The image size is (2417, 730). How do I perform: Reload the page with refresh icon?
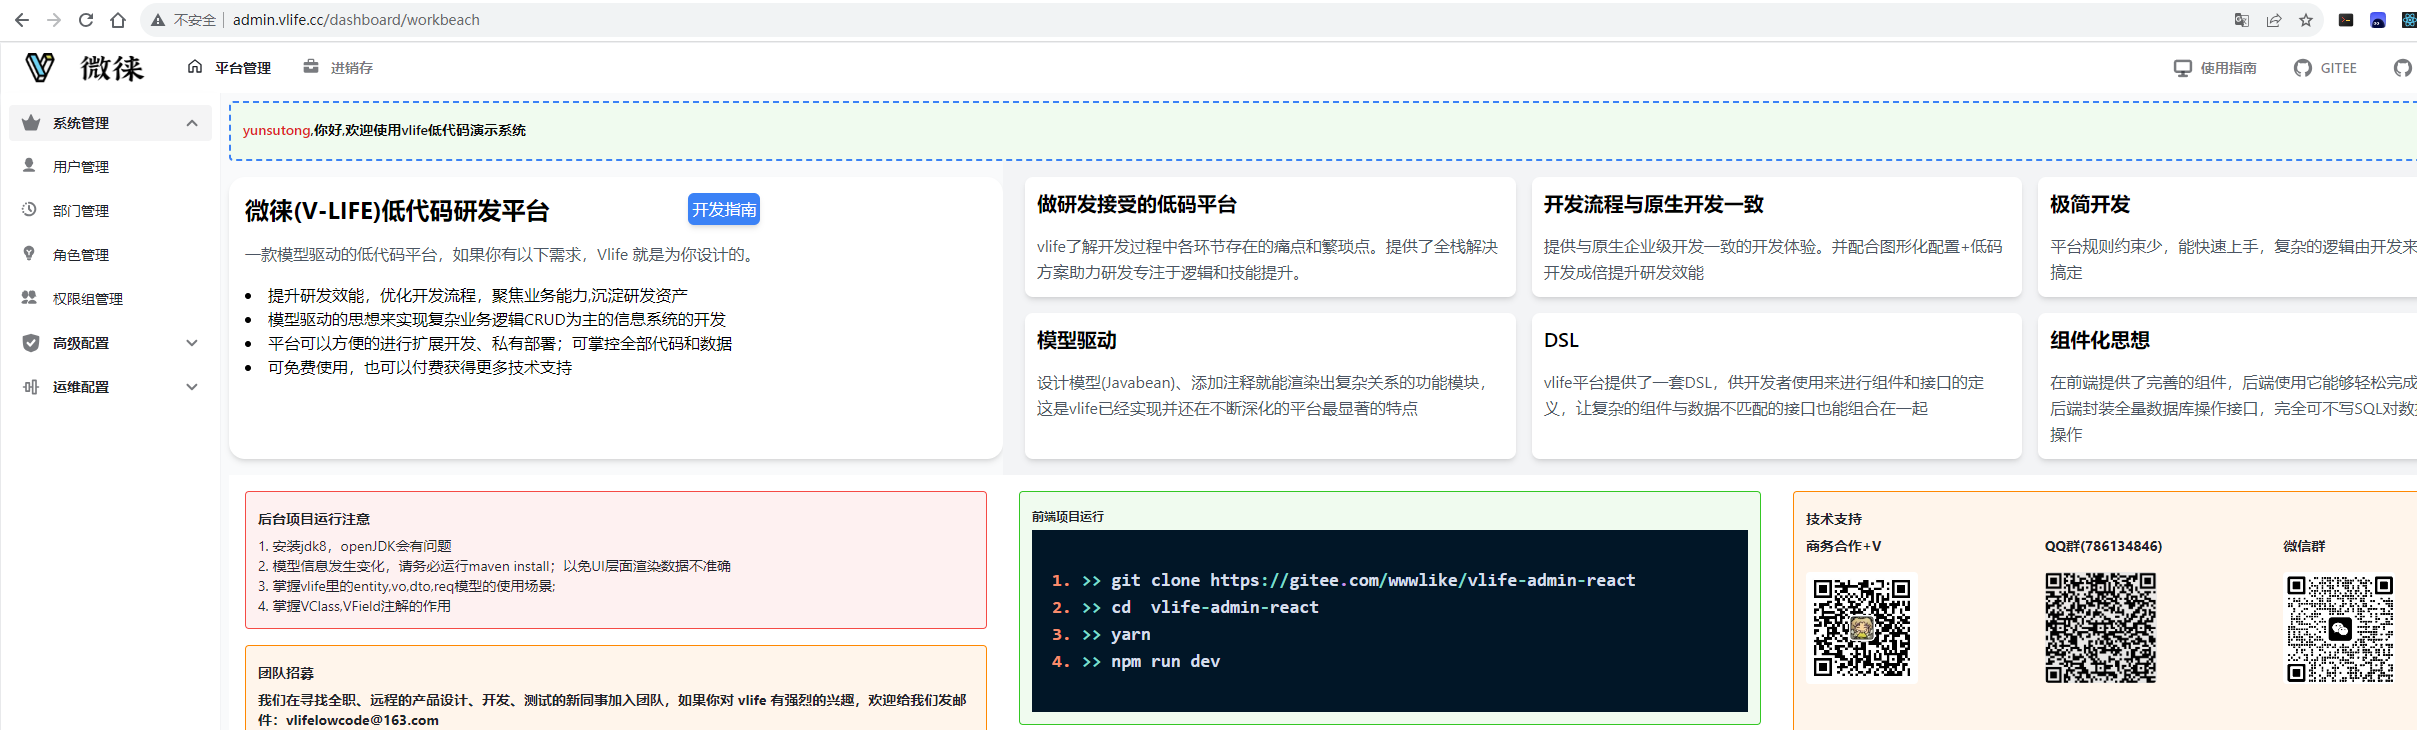click(86, 20)
